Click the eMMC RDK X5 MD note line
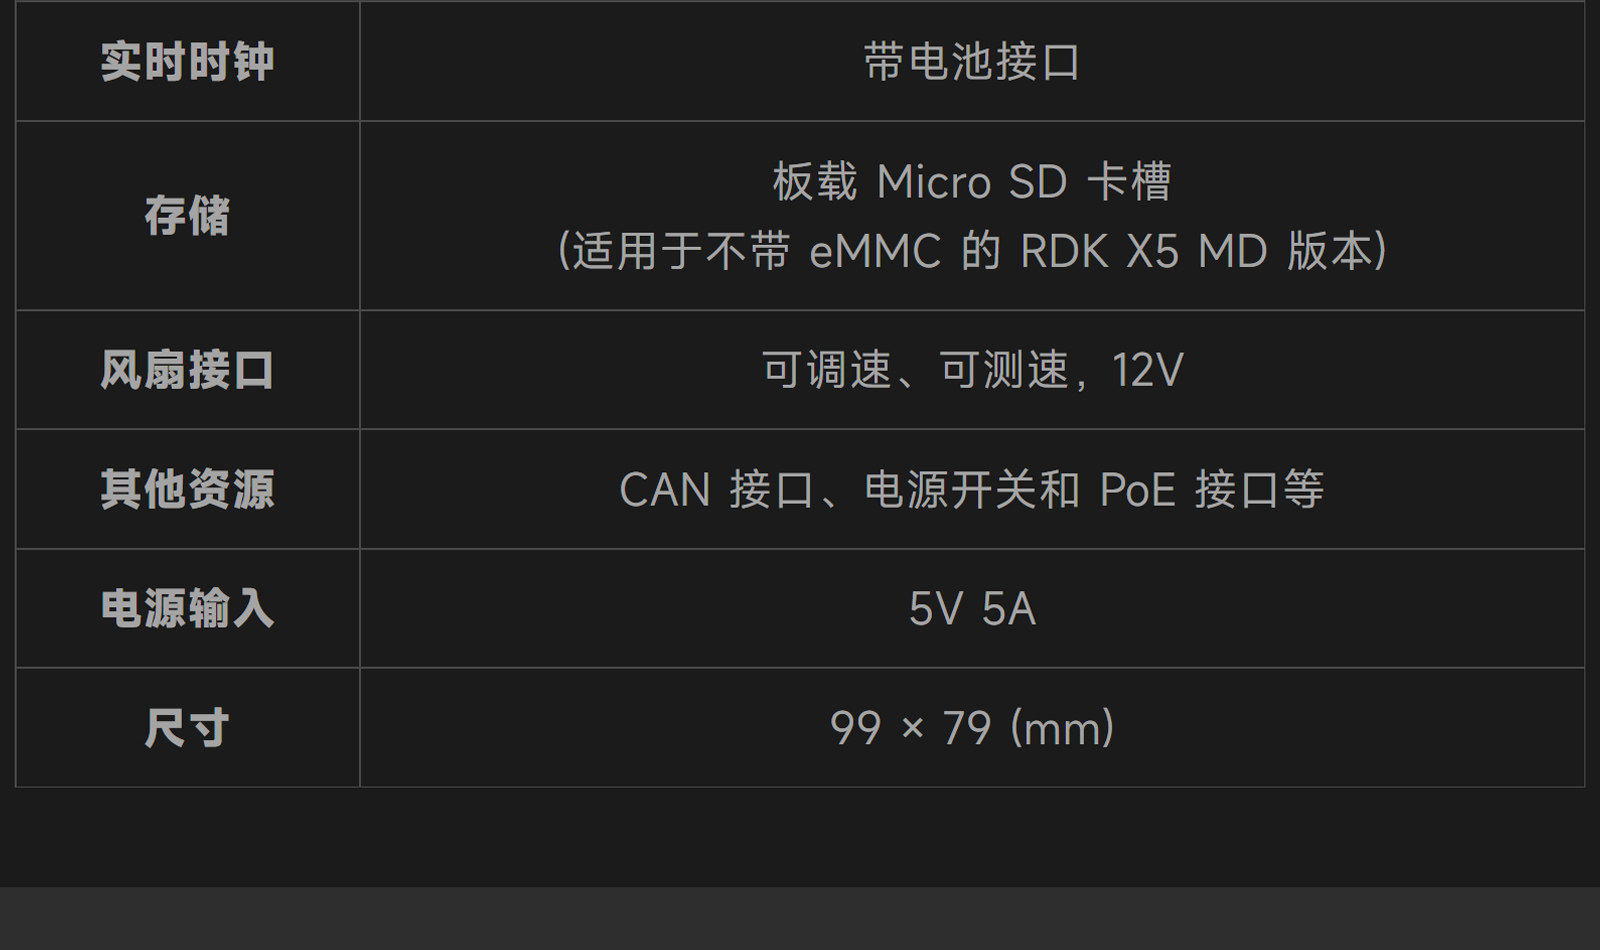Viewport: 1600px width, 950px height. 972,250
